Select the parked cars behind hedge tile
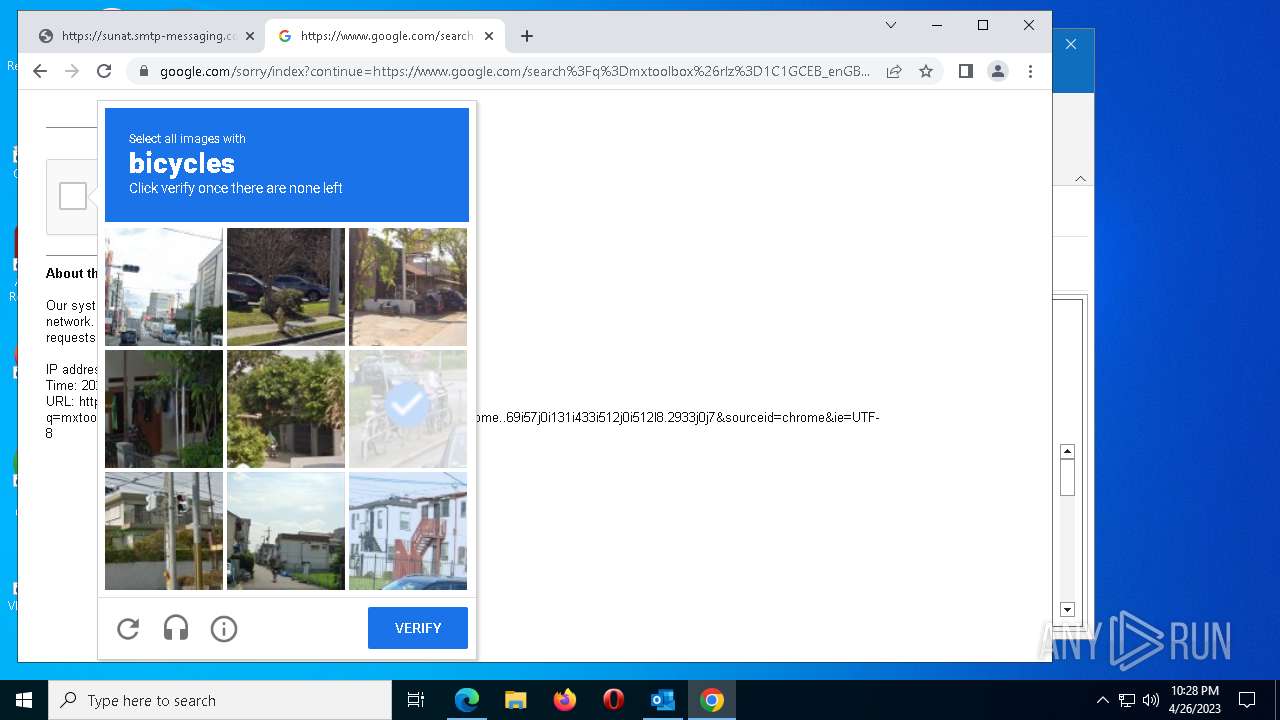The width and height of the screenshot is (1280, 720). [x=286, y=287]
